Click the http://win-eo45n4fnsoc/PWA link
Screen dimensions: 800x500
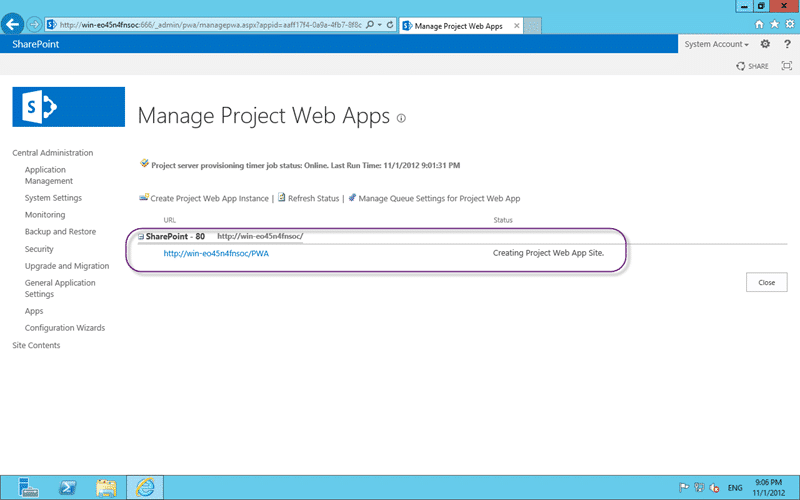click(216, 253)
